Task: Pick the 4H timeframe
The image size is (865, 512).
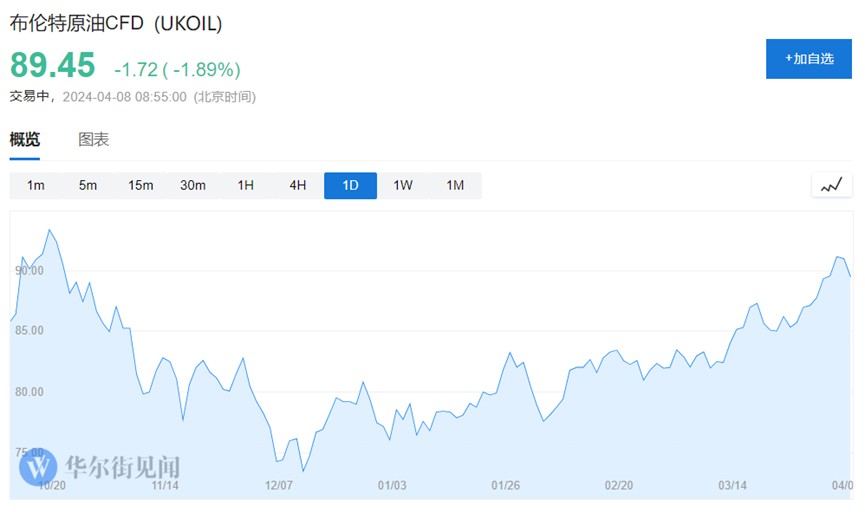Action: click(298, 185)
